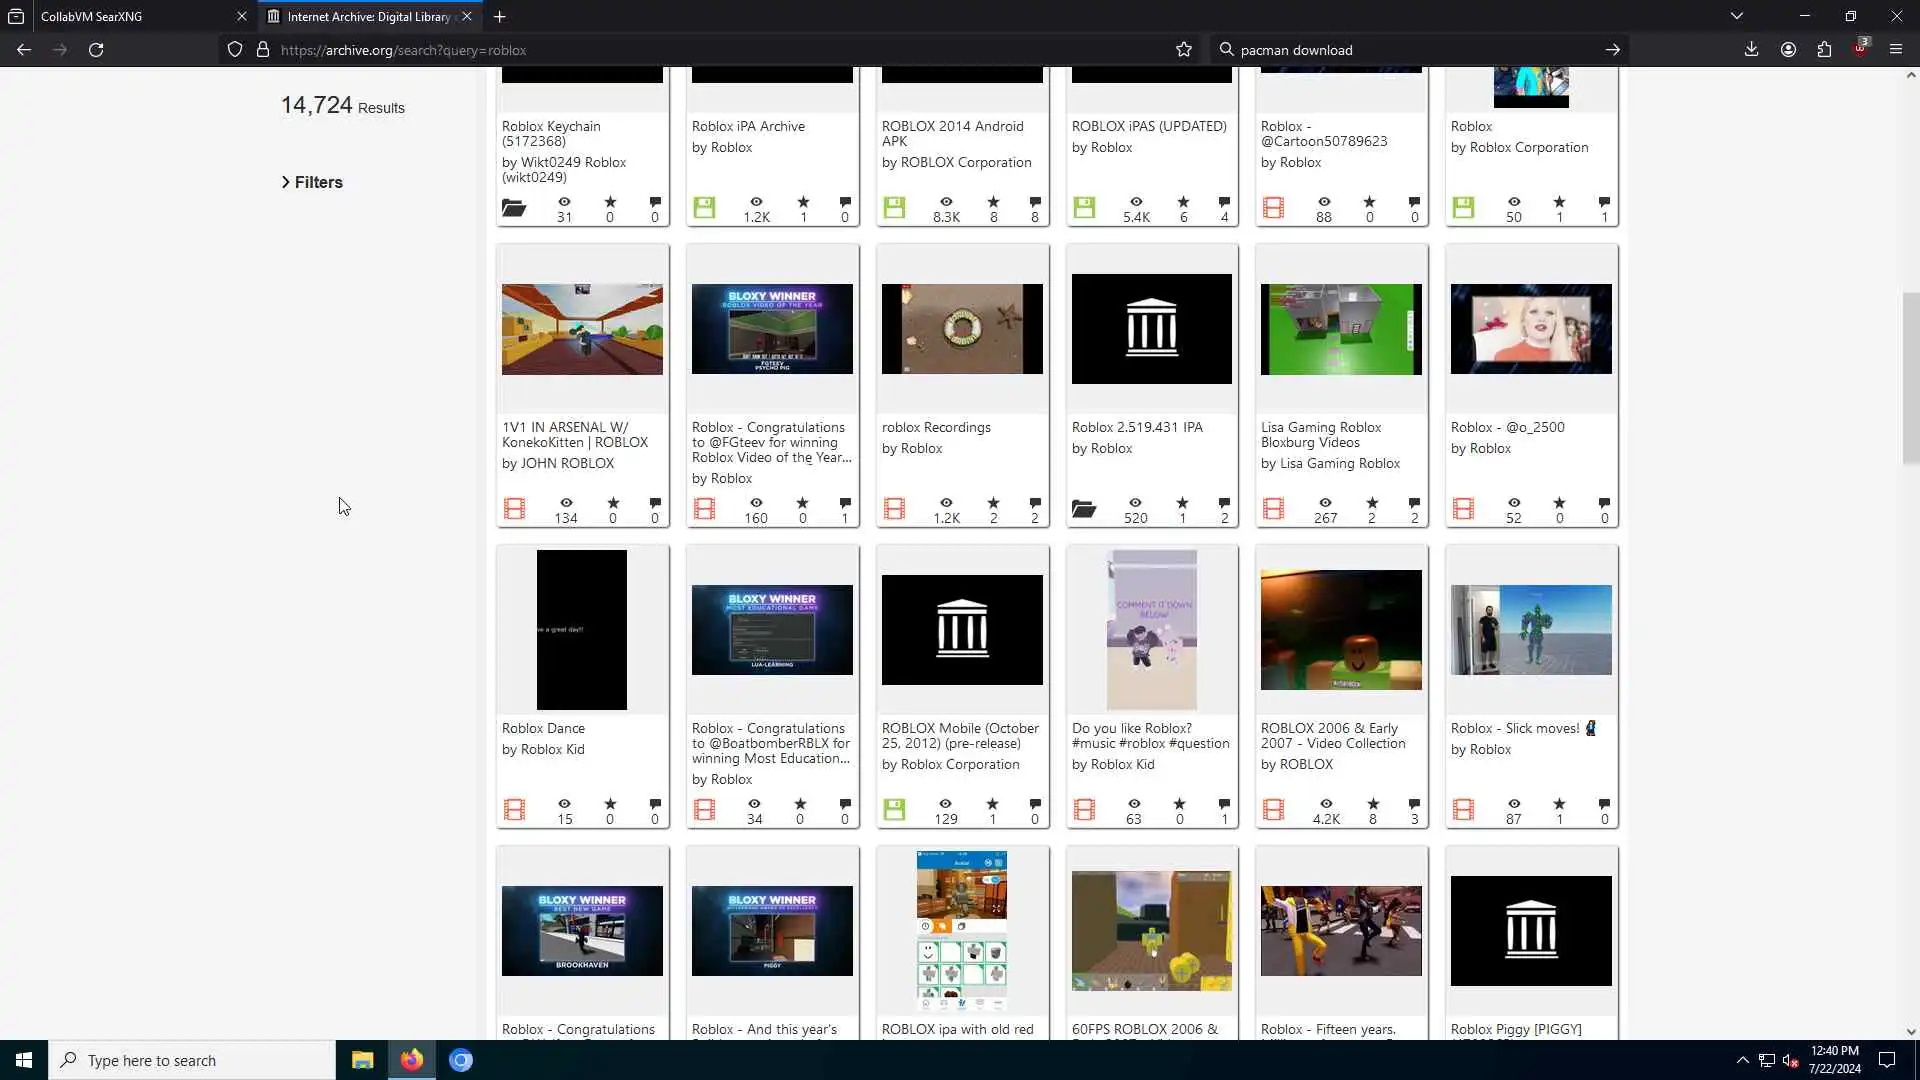Click bookmark star icon in address bar
This screenshot has height=1080, width=1920.
(x=1184, y=50)
